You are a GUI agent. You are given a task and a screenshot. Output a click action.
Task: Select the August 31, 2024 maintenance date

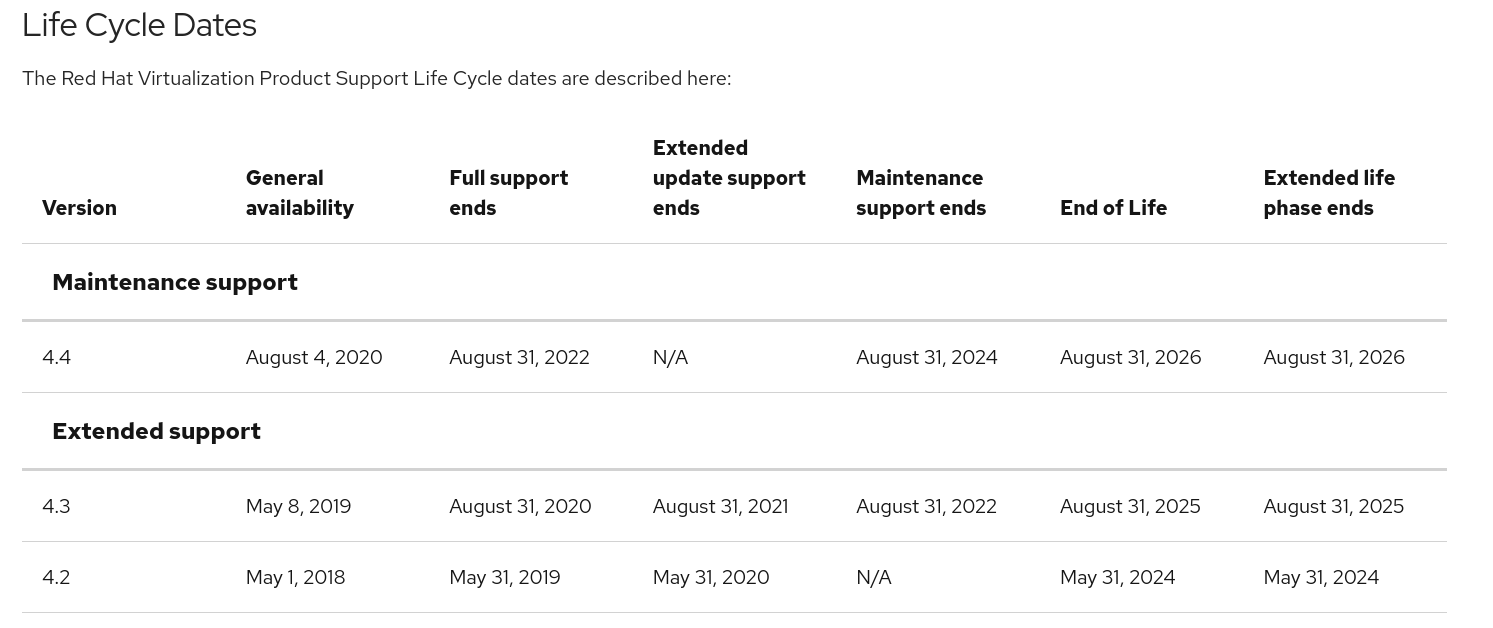926,357
